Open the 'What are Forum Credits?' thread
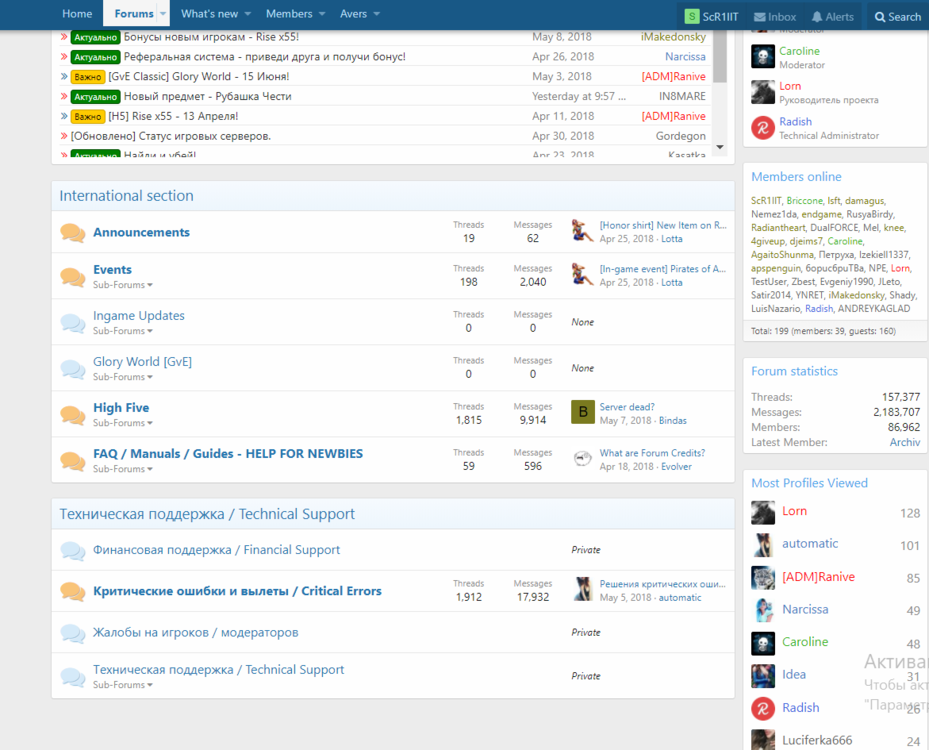This screenshot has width=929, height=750. click(652, 453)
